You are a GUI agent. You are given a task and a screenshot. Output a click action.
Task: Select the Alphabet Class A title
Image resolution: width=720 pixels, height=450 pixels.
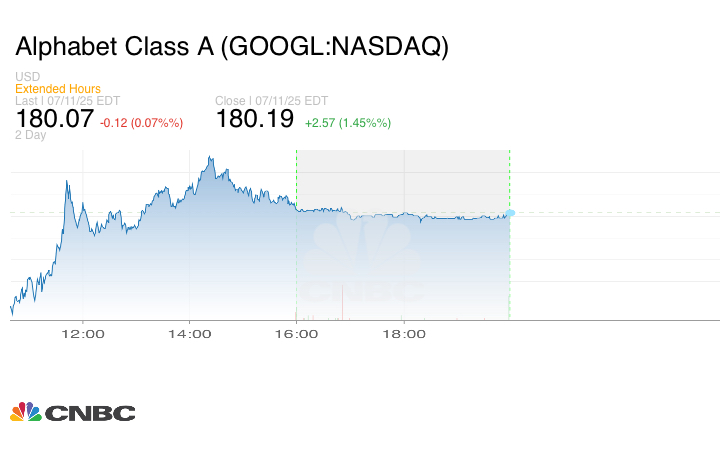click(231, 46)
